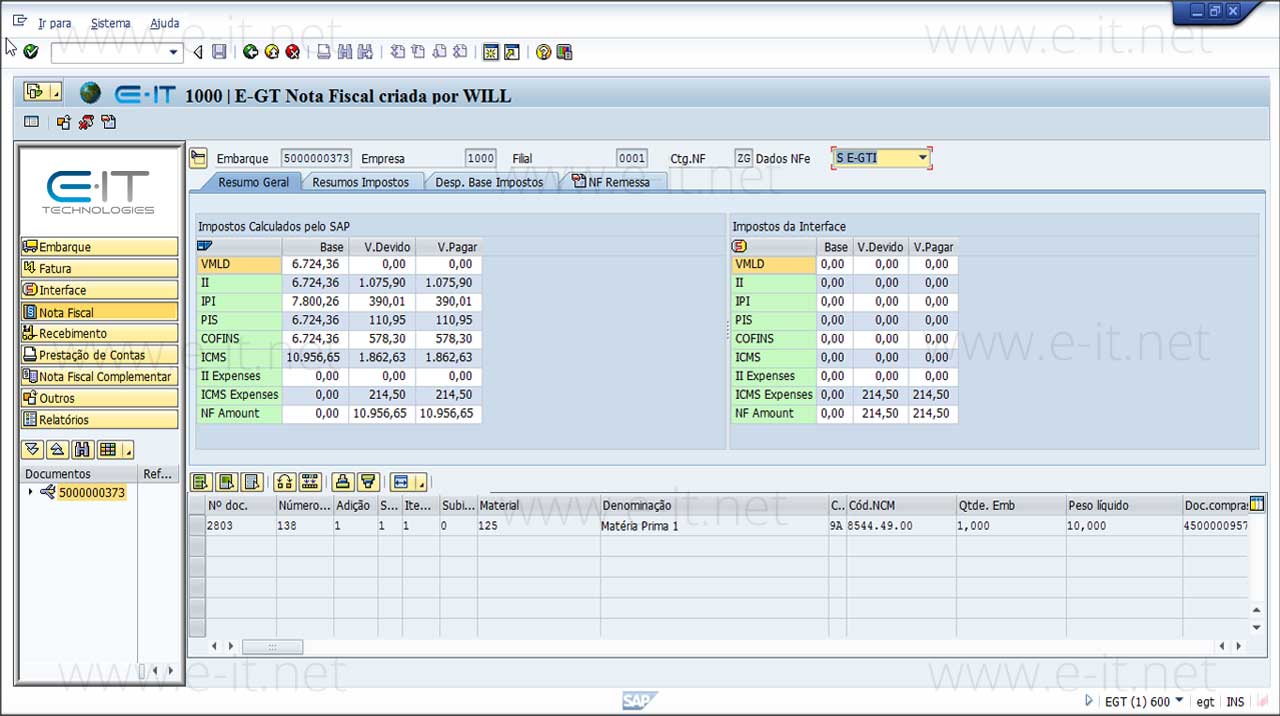
Task: Switch to the NF Remessa tab
Action: (611, 182)
